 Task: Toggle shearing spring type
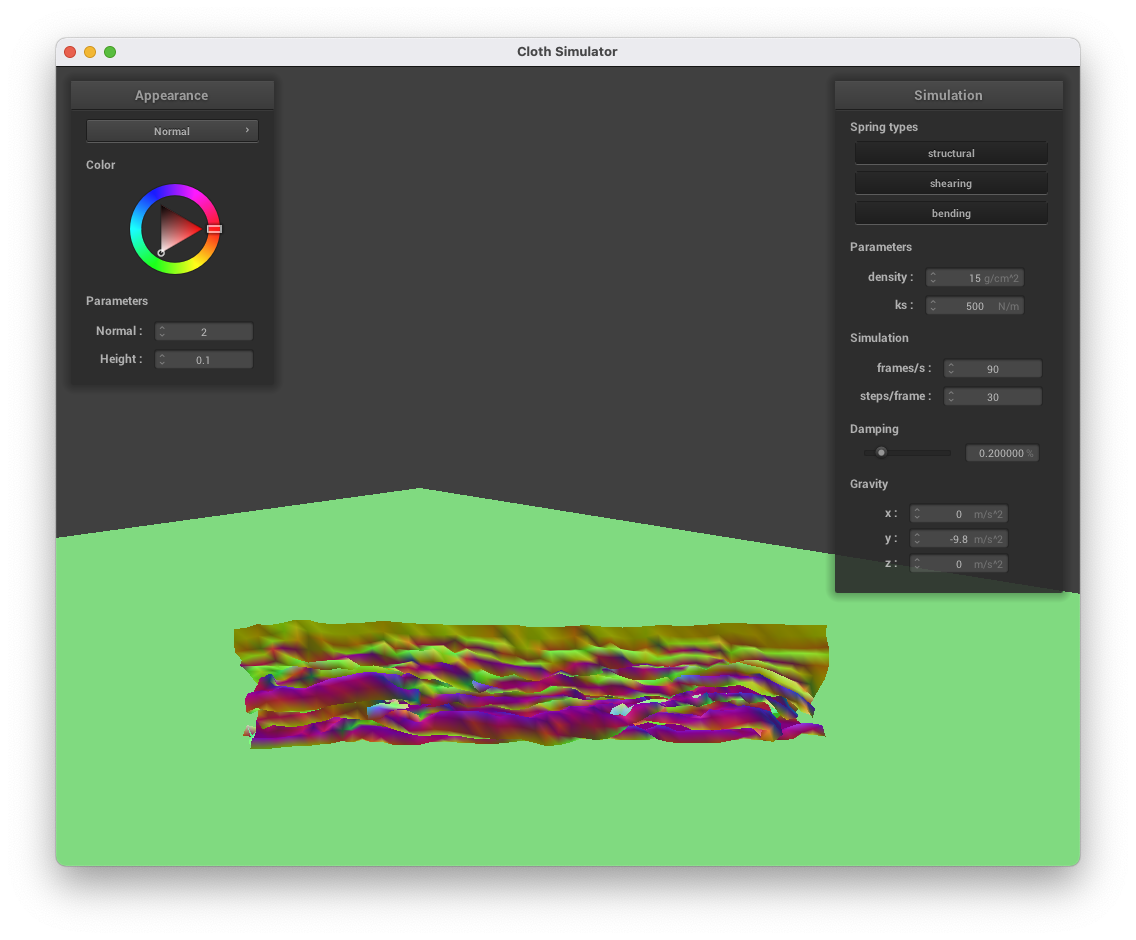(951, 183)
